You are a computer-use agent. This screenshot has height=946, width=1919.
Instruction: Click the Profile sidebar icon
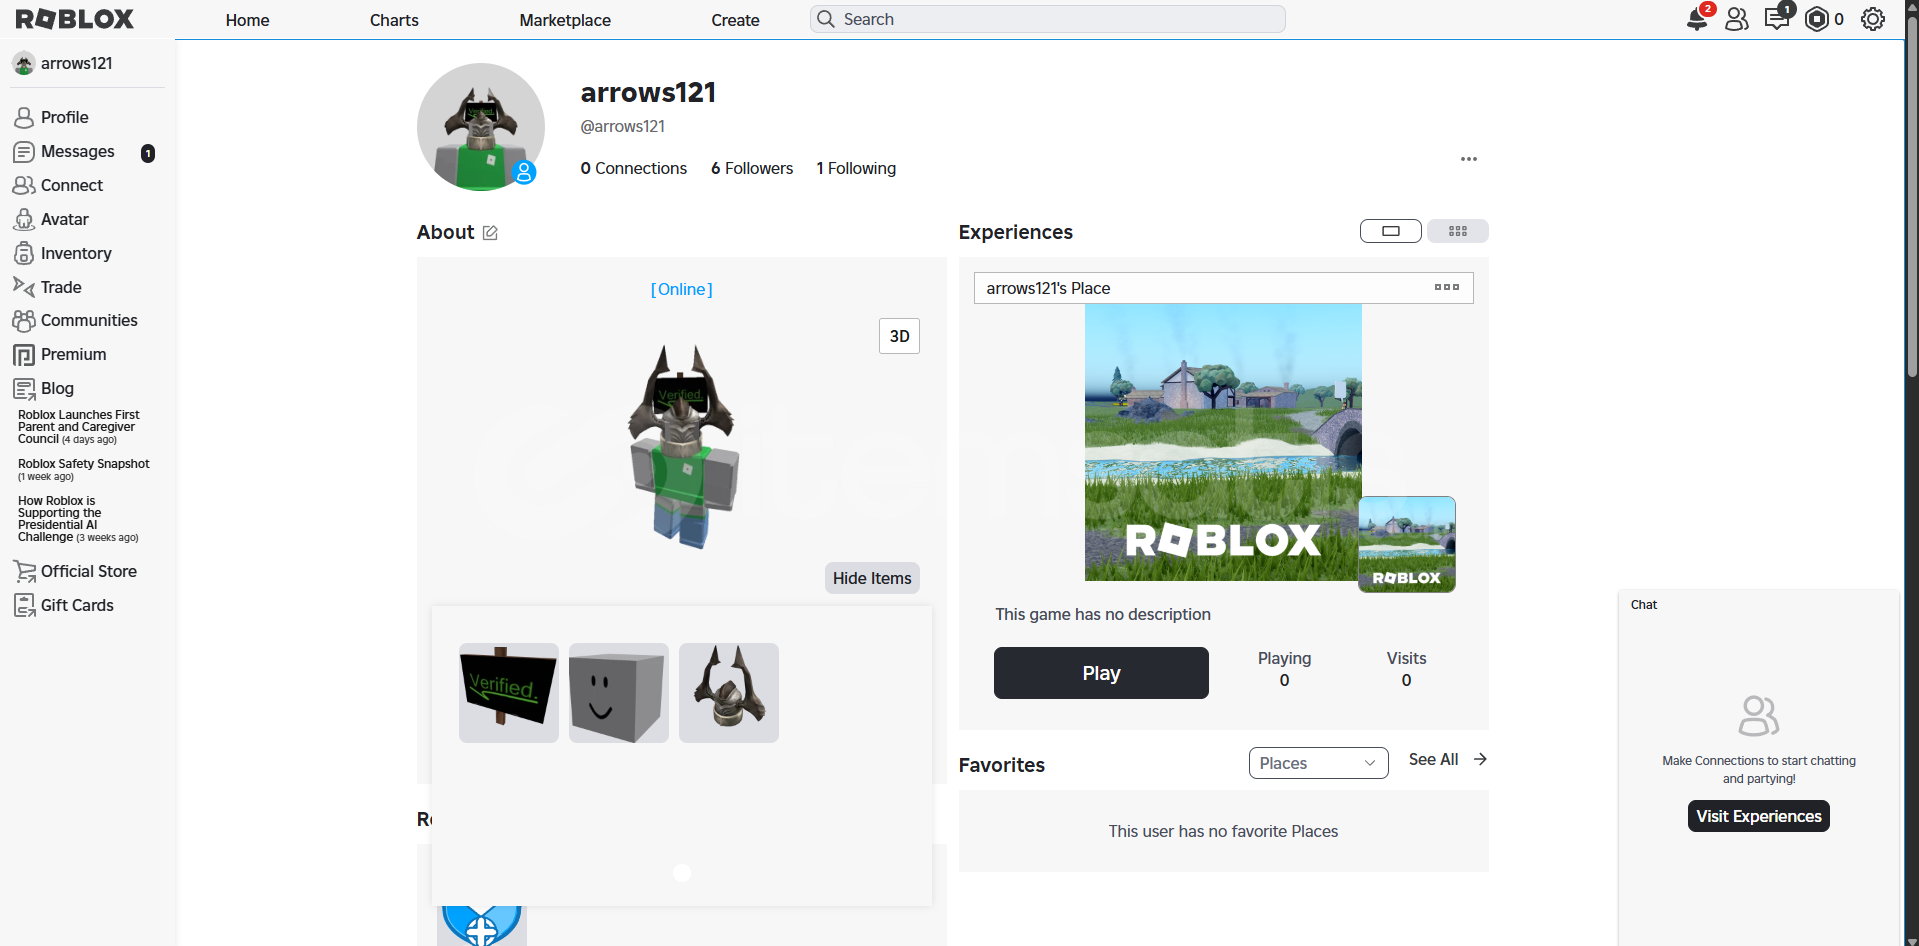24,118
